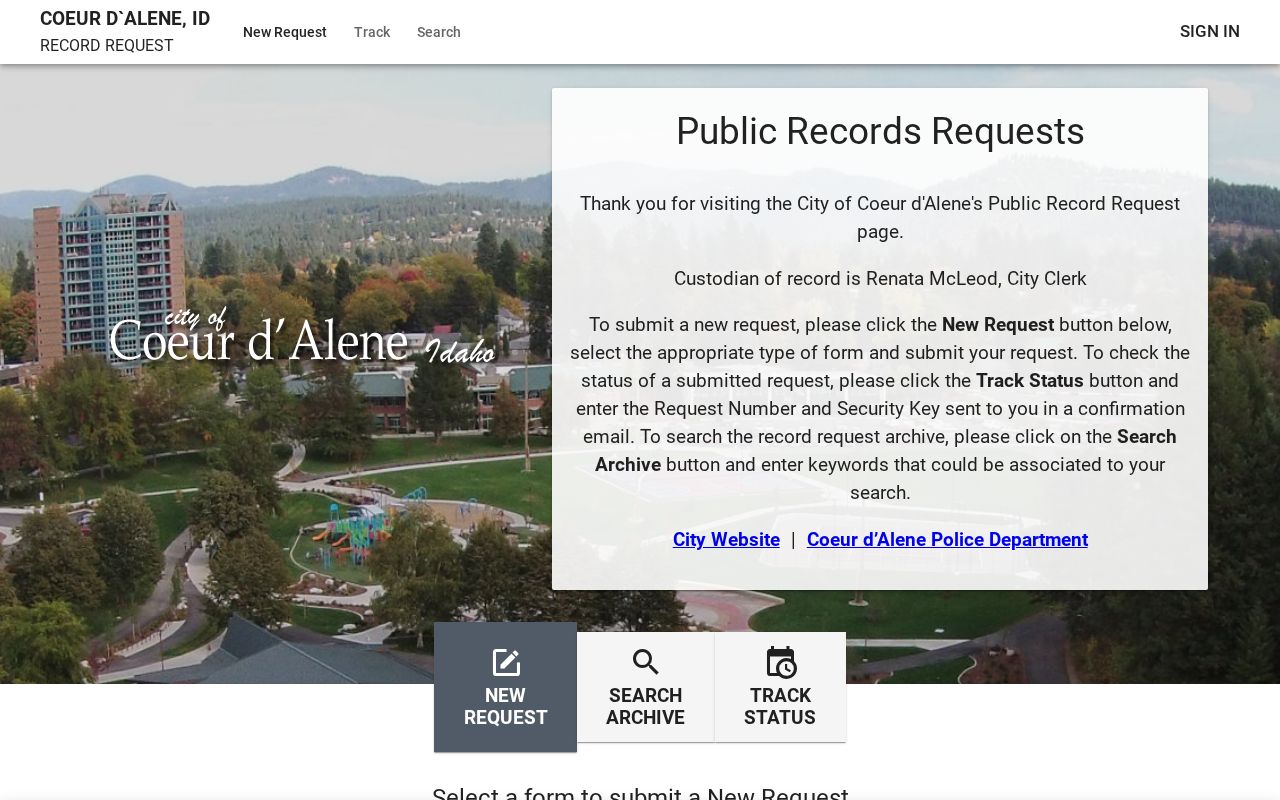Click the City of Coeur d'Alene Idaho logo

point(302,337)
